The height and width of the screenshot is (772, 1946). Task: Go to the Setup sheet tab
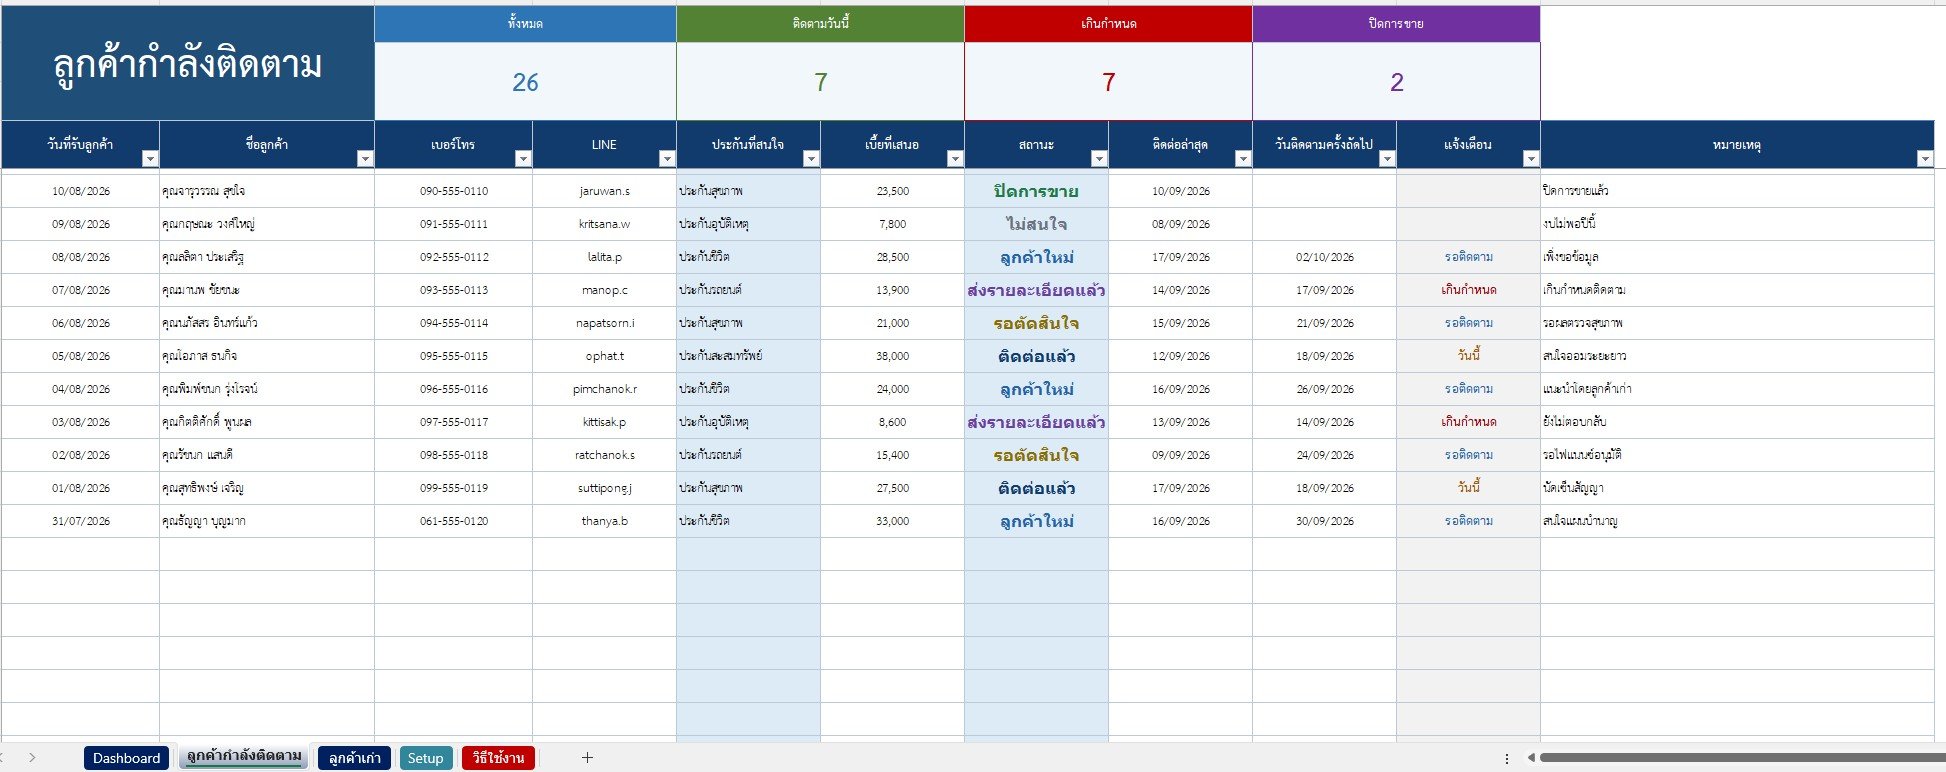pyautogui.click(x=425, y=758)
